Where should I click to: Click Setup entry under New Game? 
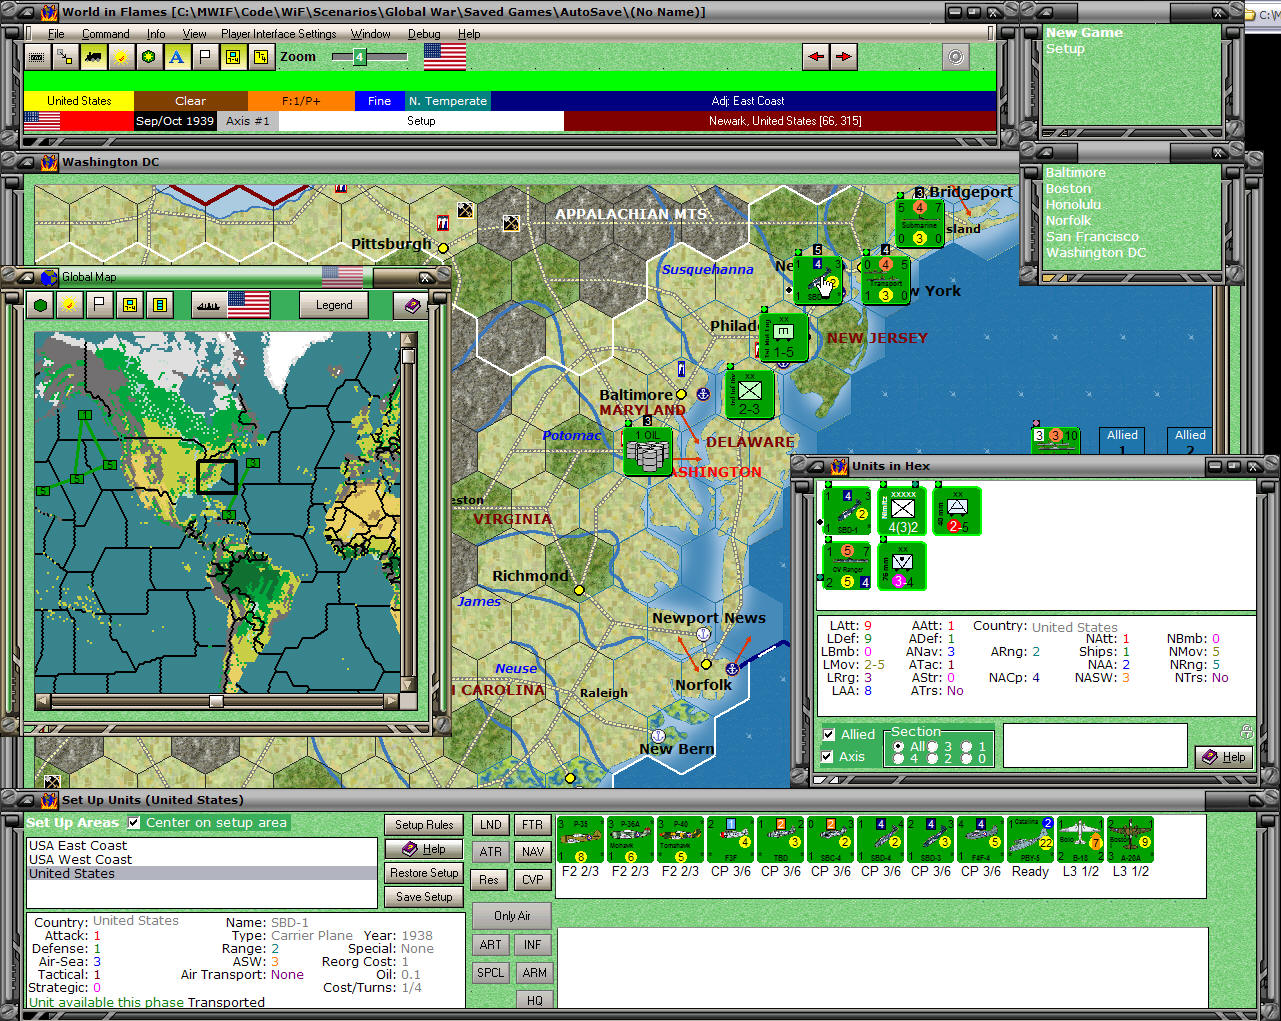coord(1065,49)
